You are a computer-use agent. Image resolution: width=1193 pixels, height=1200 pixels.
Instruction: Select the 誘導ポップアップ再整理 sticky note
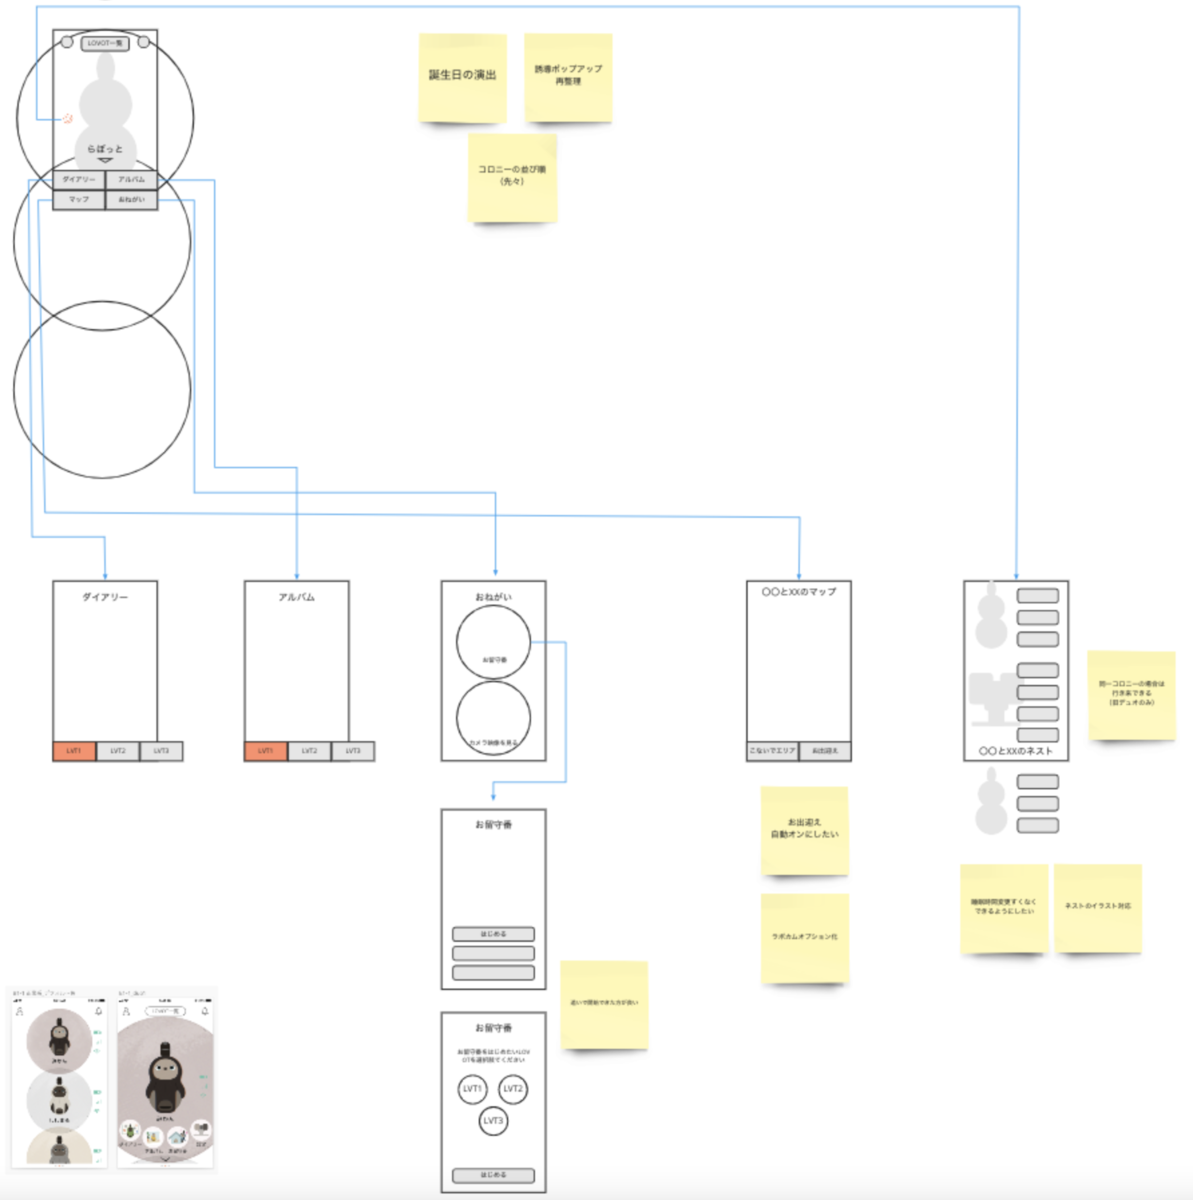tap(568, 78)
